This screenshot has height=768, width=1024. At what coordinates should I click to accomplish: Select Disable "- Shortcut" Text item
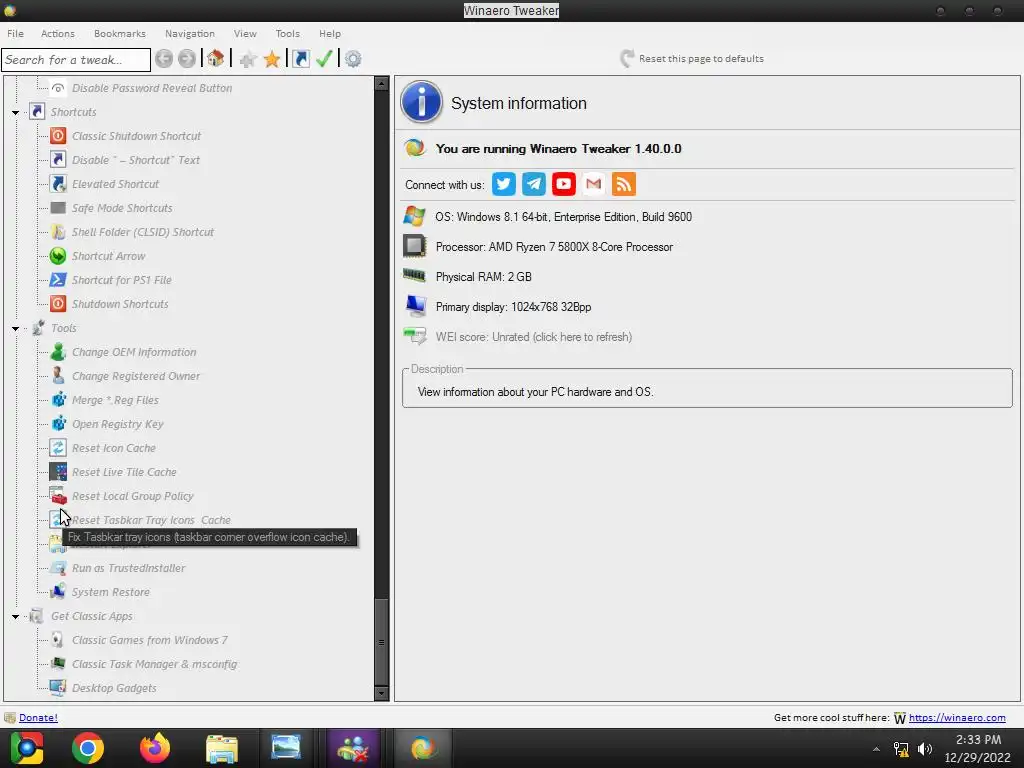pos(136,160)
